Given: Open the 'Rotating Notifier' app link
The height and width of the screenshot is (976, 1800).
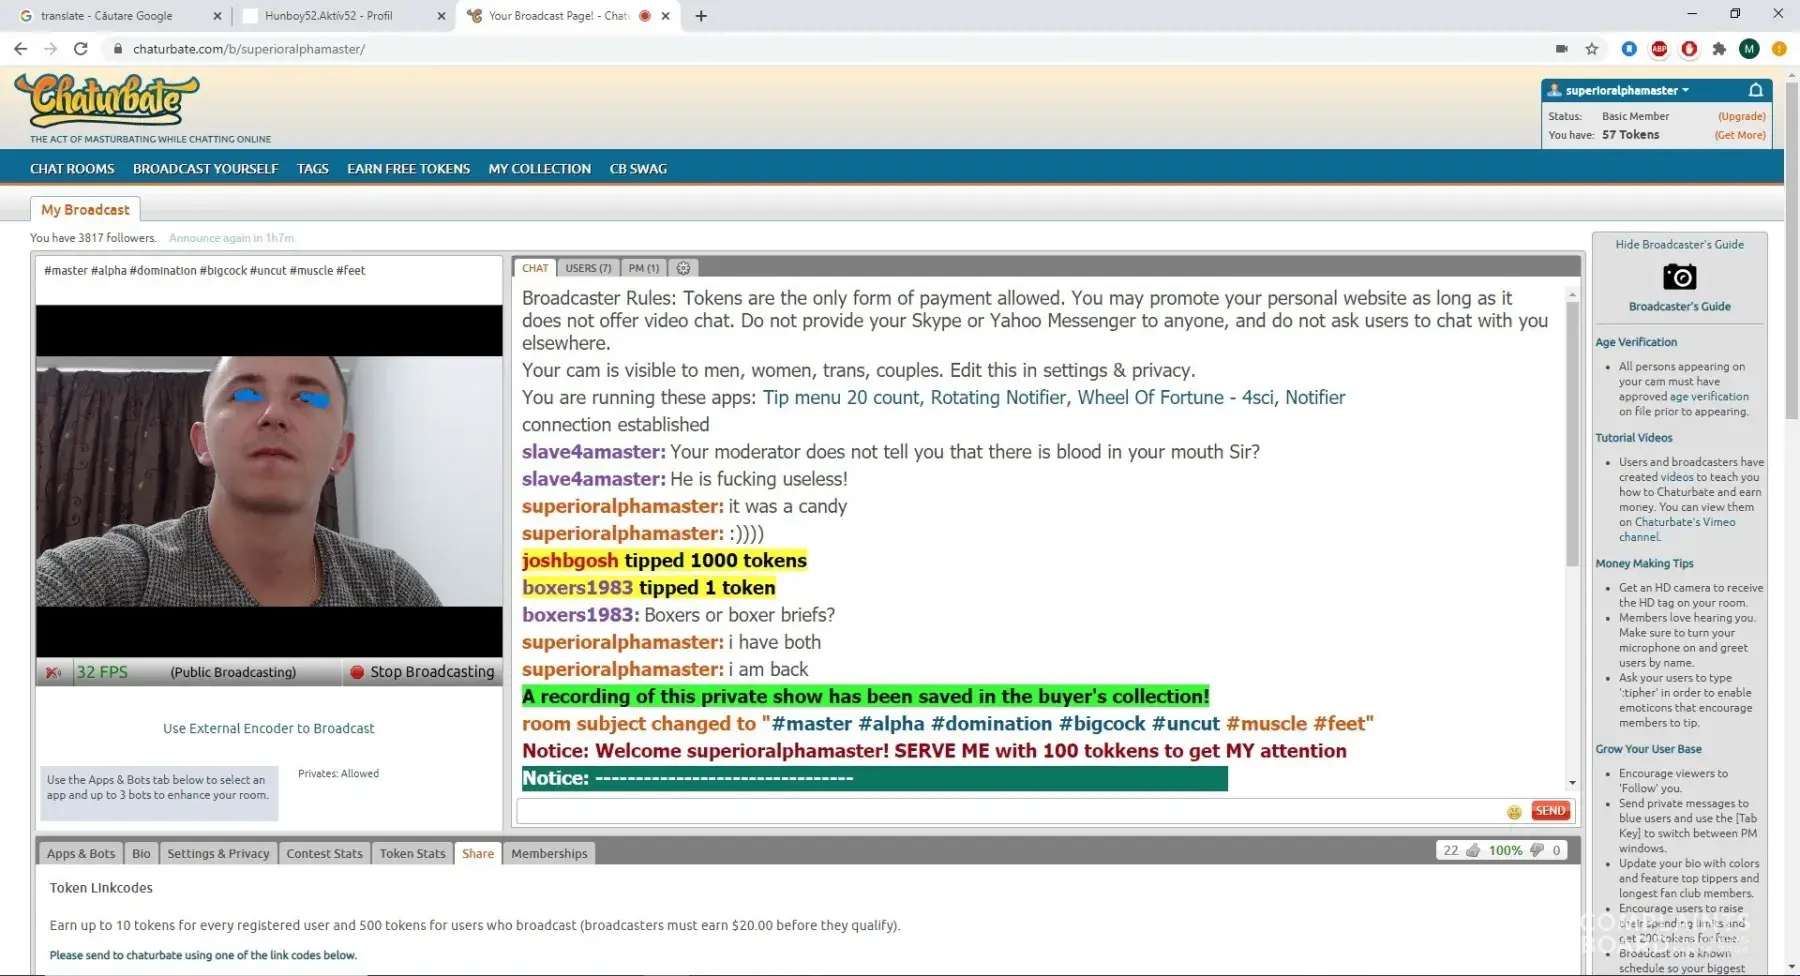Looking at the screenshot, I should (x=998, y=397).
